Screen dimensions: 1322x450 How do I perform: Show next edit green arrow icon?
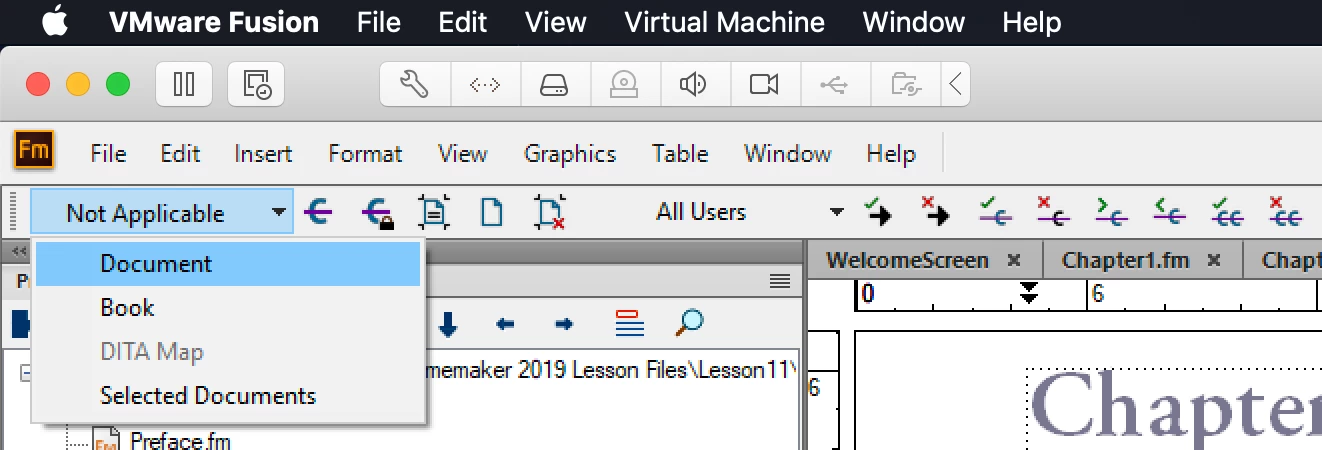pos(1112,211)
